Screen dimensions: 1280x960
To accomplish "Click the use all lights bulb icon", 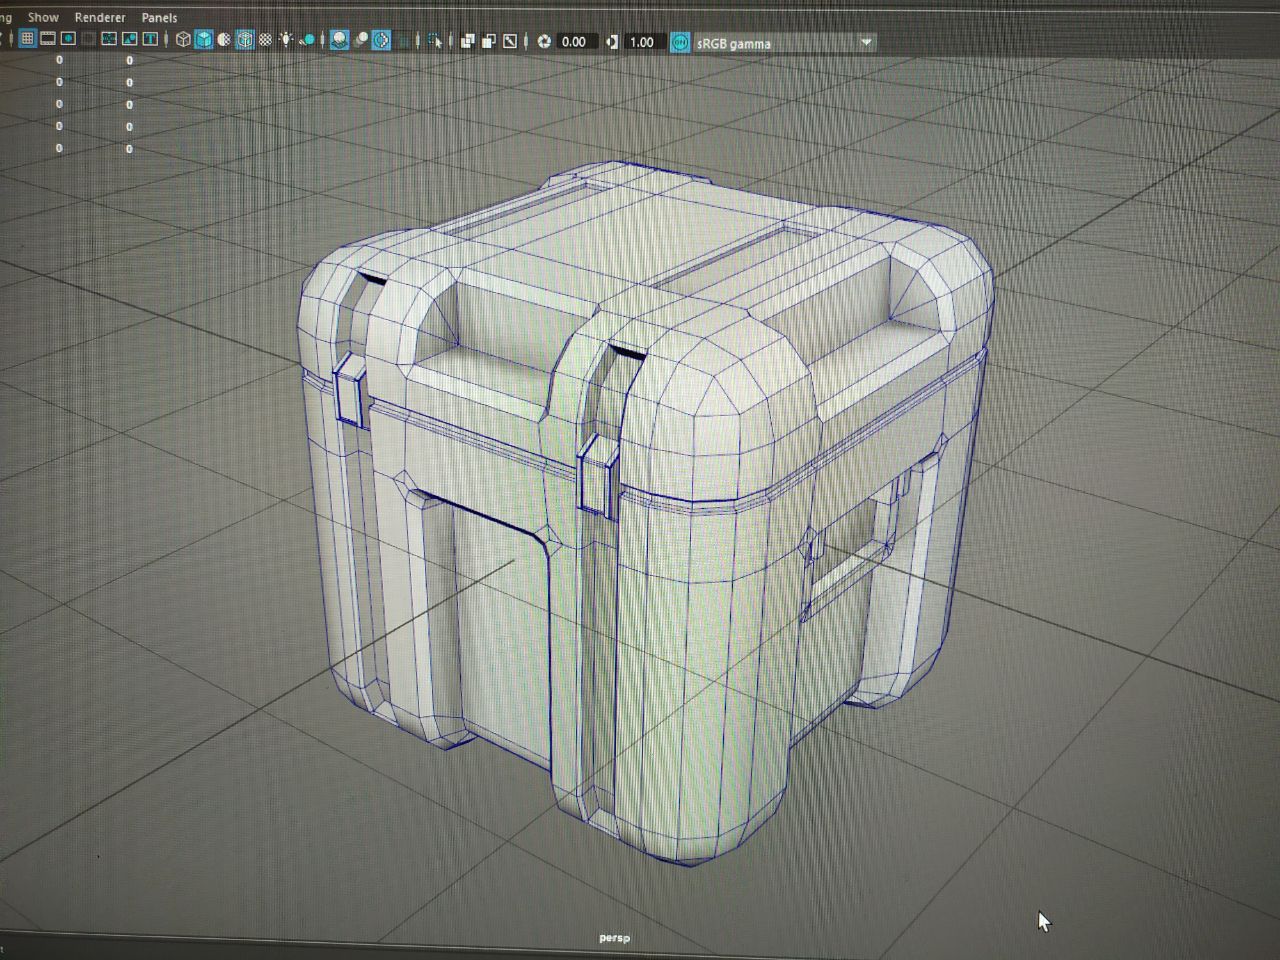I will pos(286,40).
